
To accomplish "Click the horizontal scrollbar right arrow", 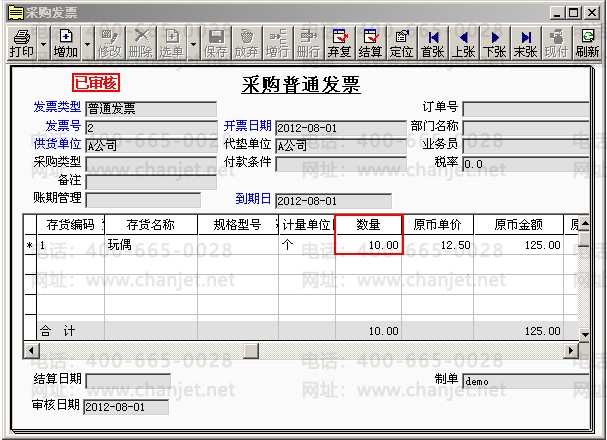I will pos(570,351).
